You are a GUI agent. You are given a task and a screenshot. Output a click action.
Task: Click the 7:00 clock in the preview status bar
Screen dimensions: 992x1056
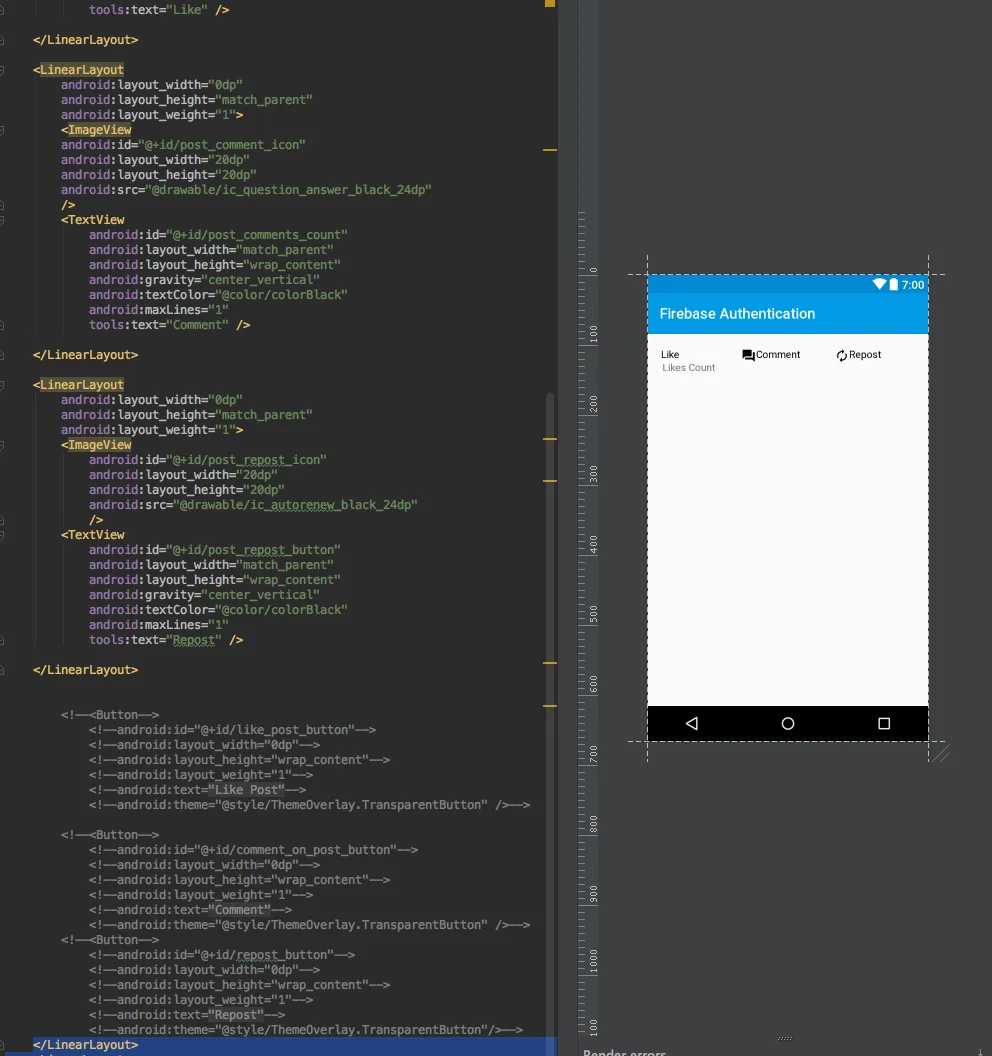[x=913, y=285]
